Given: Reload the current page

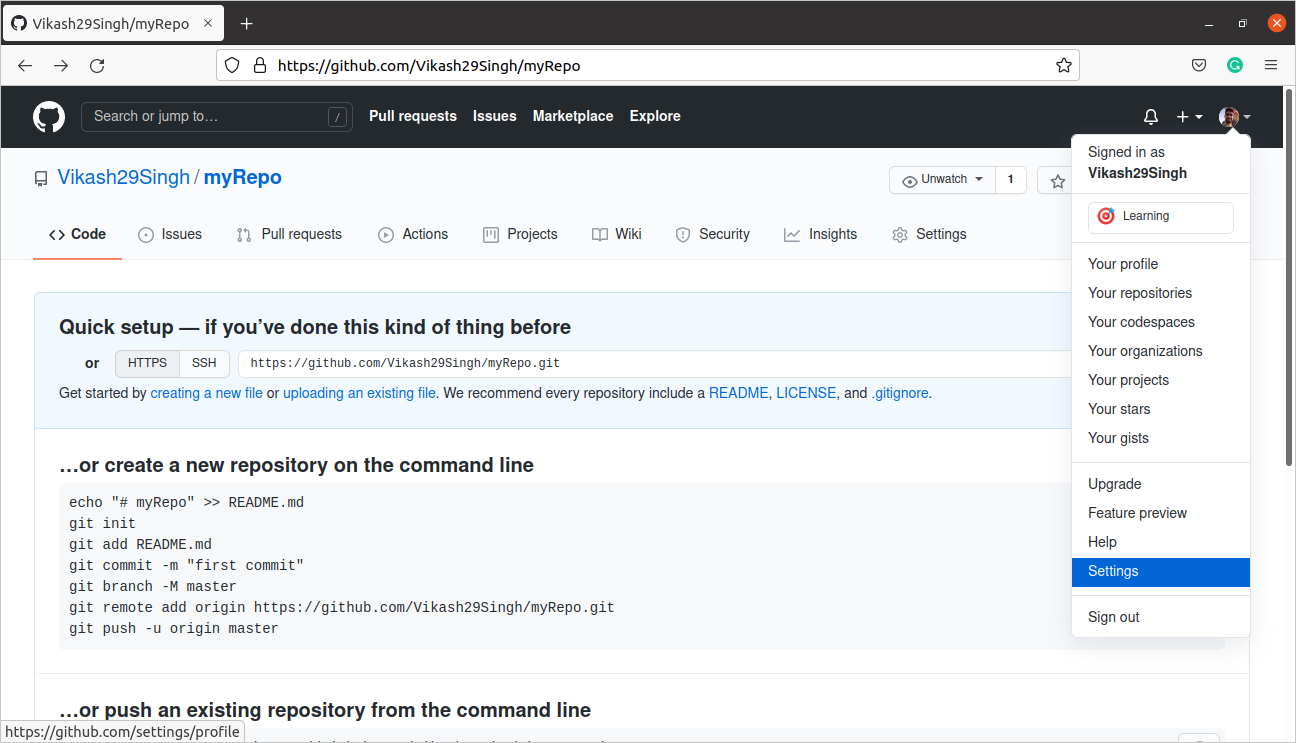Looking at the screenshot, I should [97, 65].
